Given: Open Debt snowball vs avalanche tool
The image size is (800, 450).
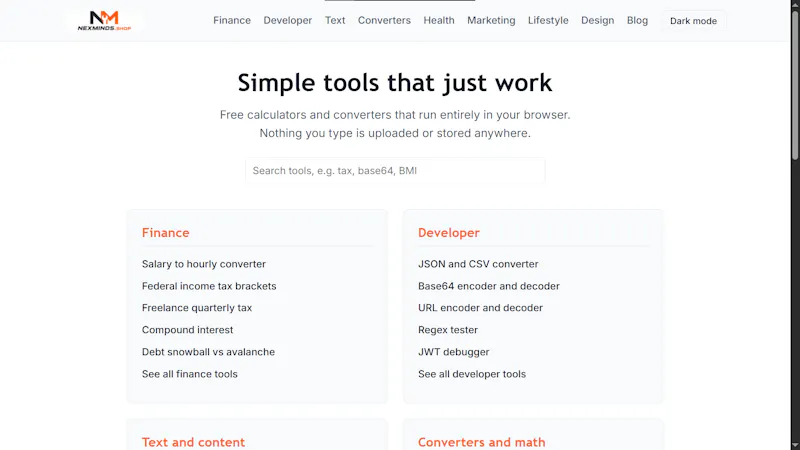Looking at the screenshot, I should pos(208,352).
